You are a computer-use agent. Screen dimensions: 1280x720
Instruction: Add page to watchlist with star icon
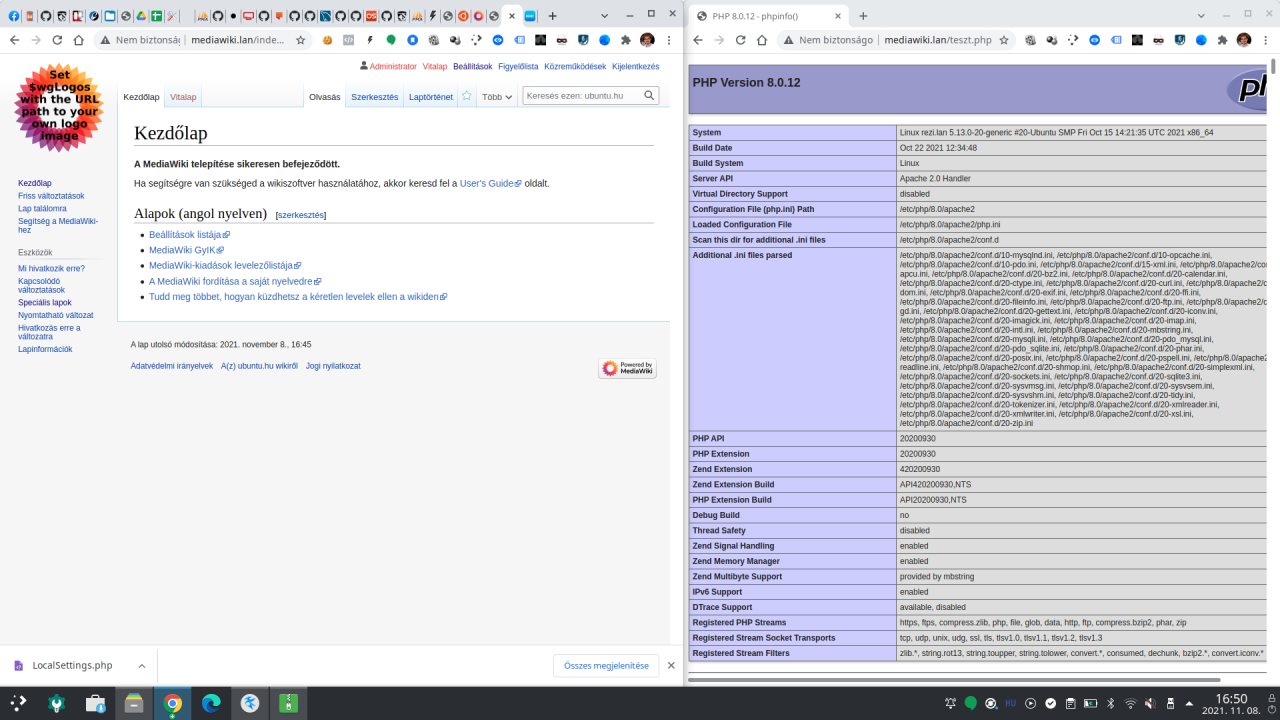point(466,96)
